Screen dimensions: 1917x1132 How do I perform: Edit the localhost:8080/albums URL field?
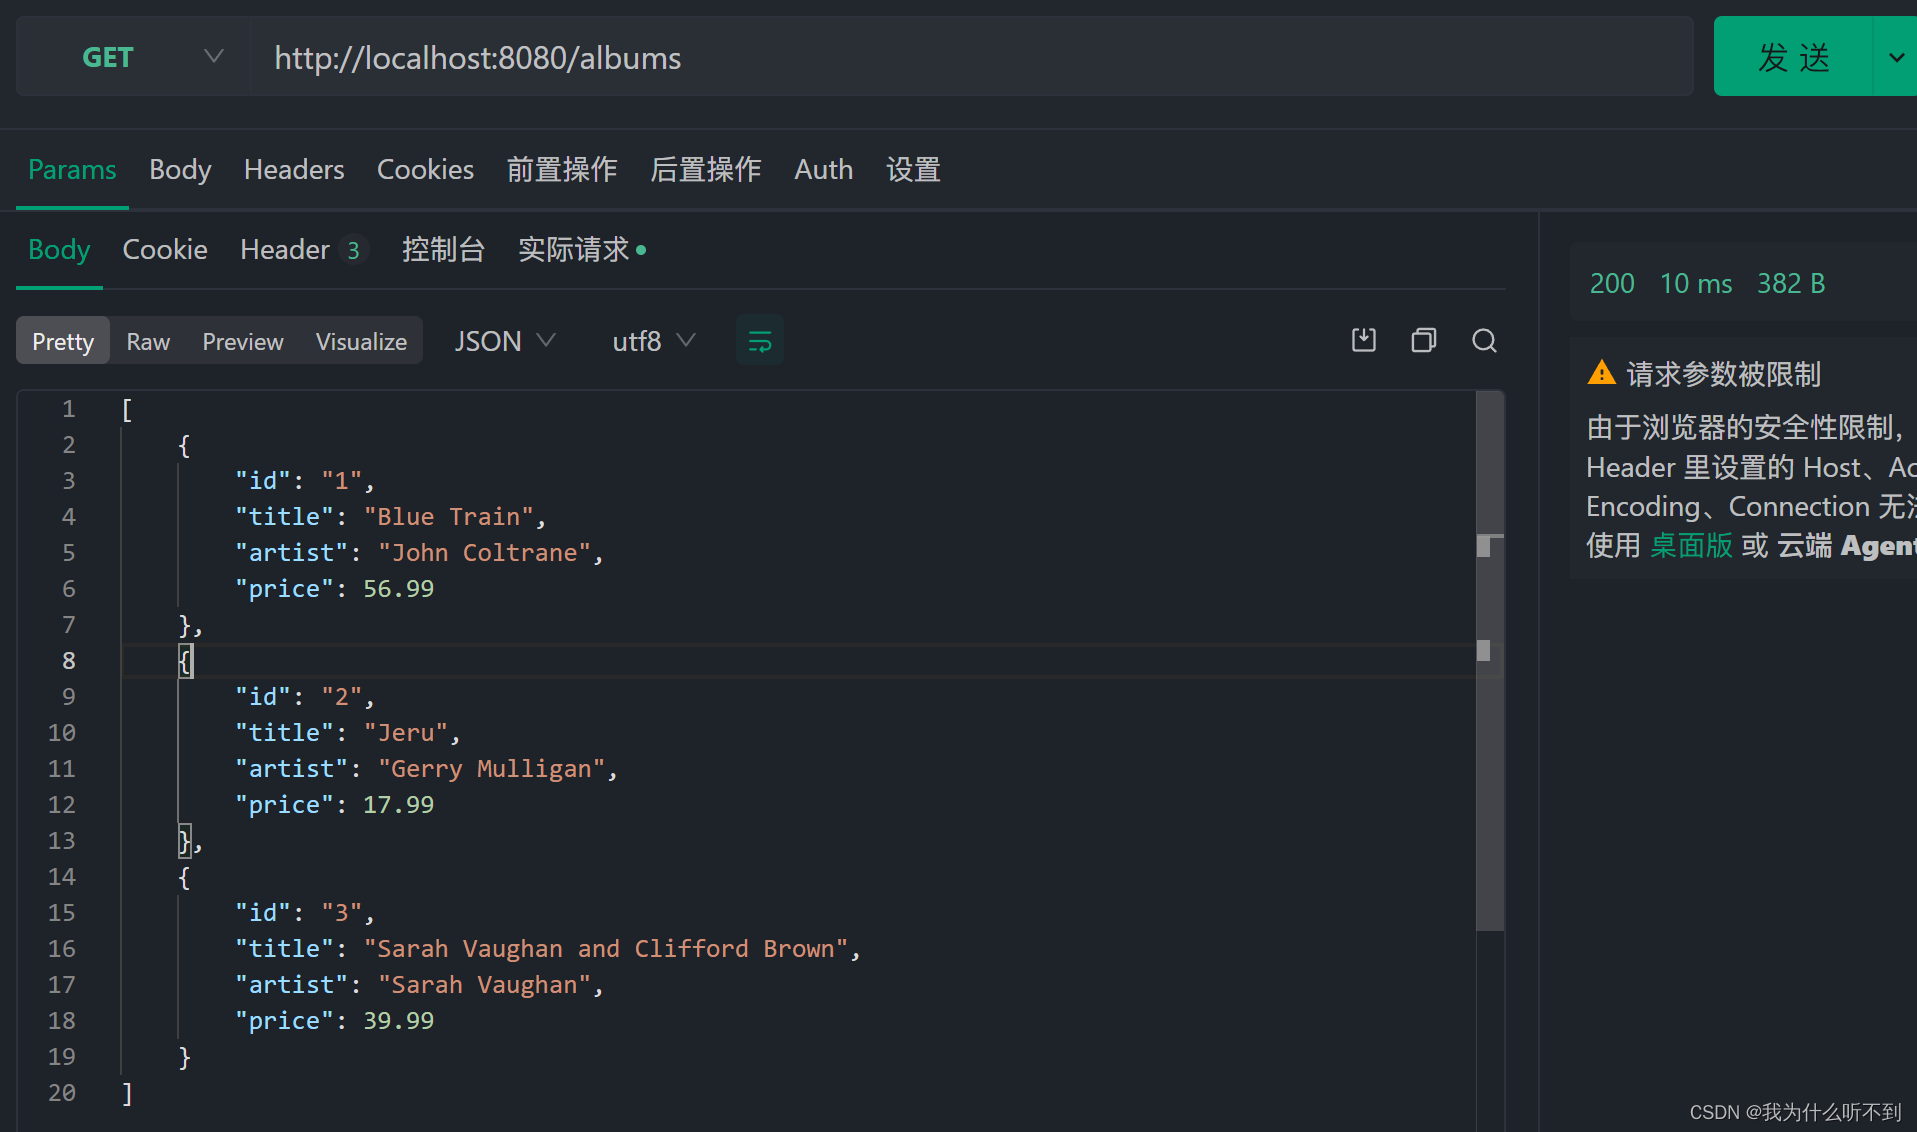[971, 57]
